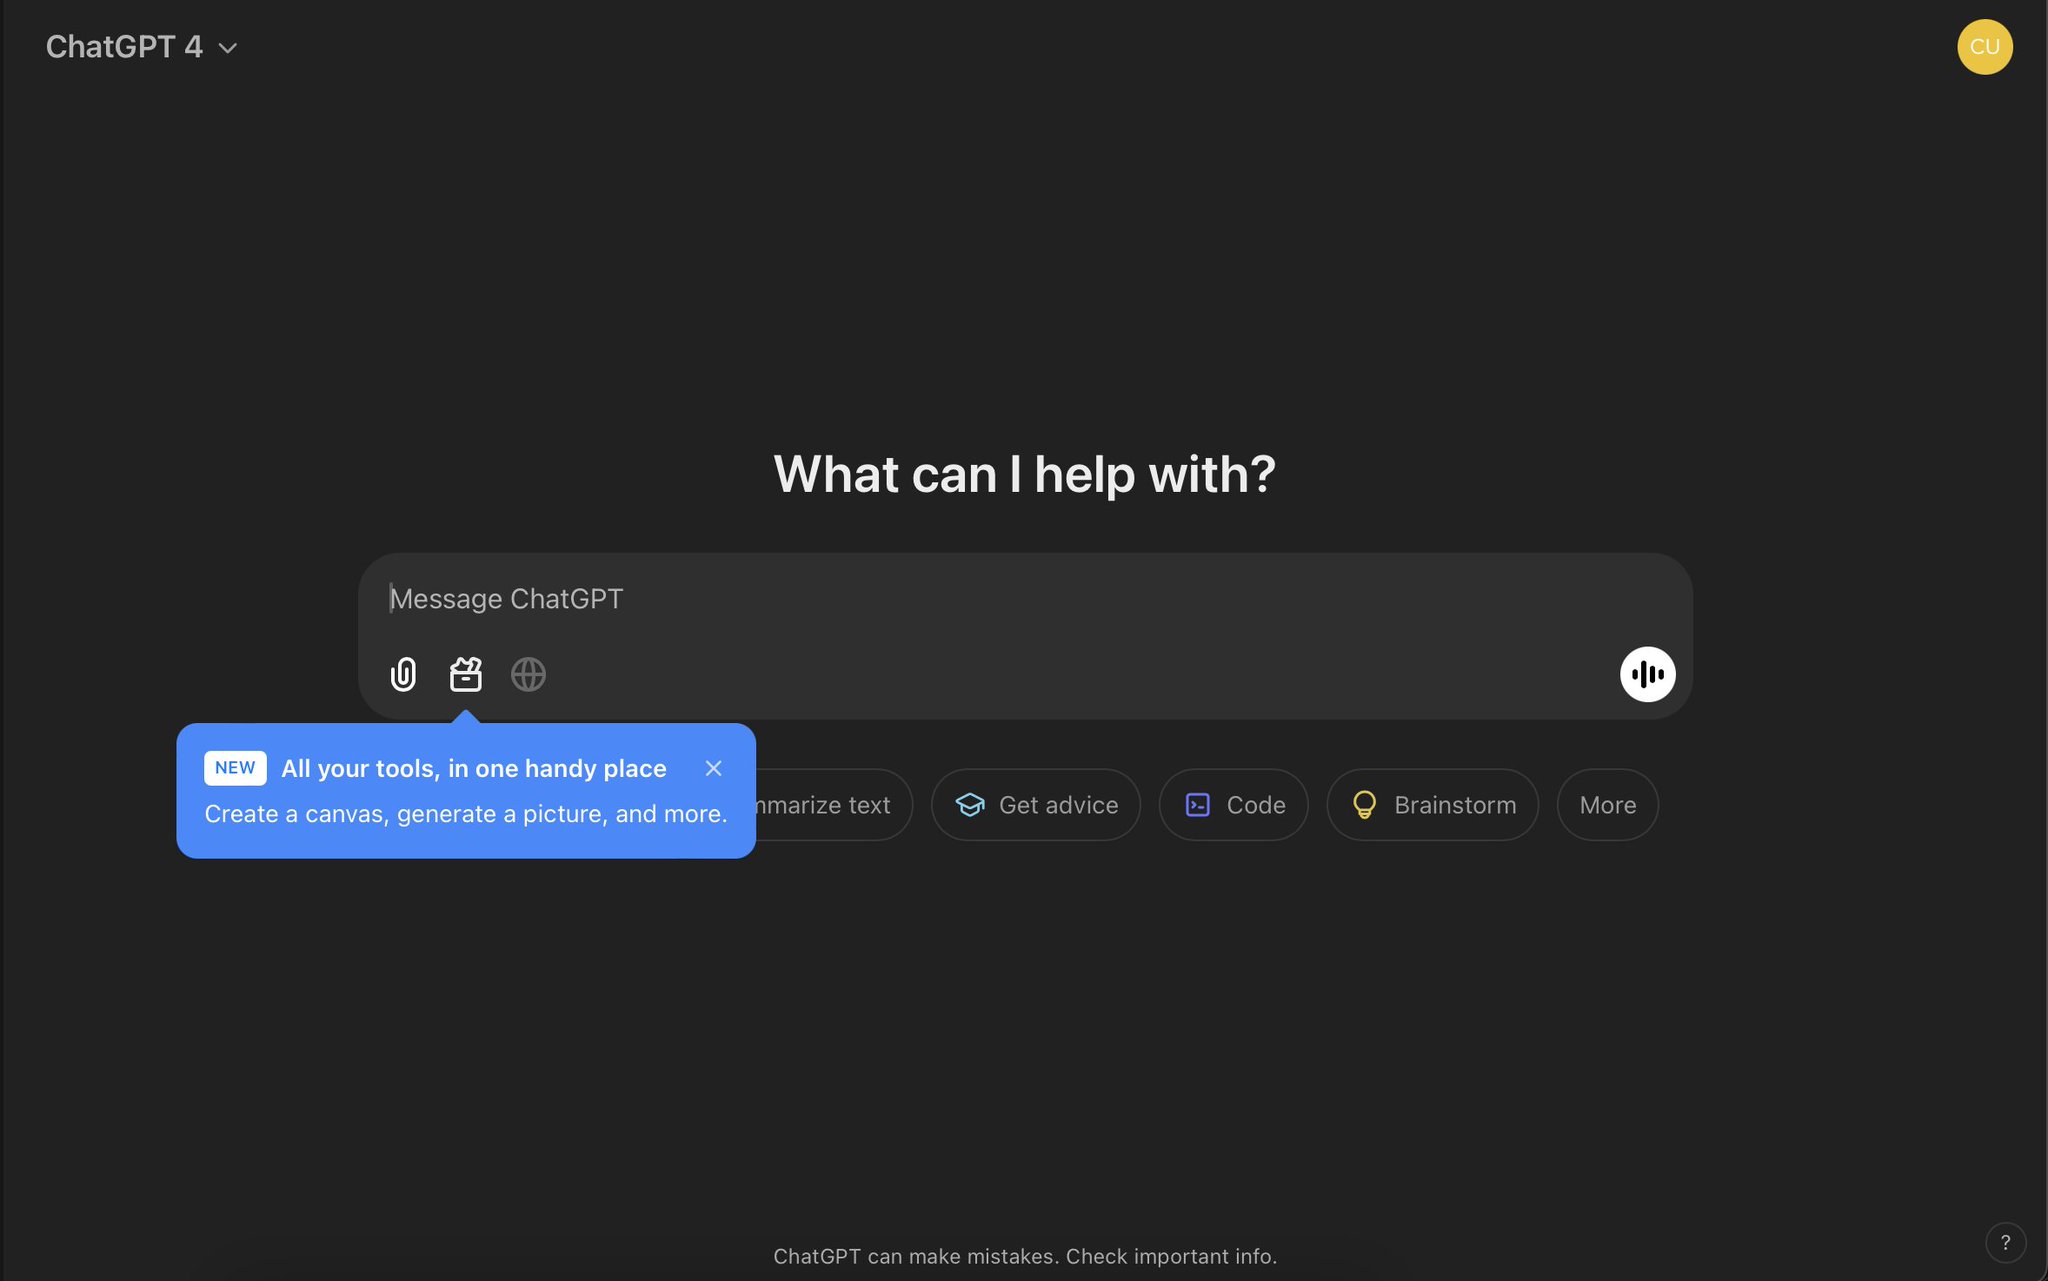Select the Code suggestion chip

pos(1233,805)
